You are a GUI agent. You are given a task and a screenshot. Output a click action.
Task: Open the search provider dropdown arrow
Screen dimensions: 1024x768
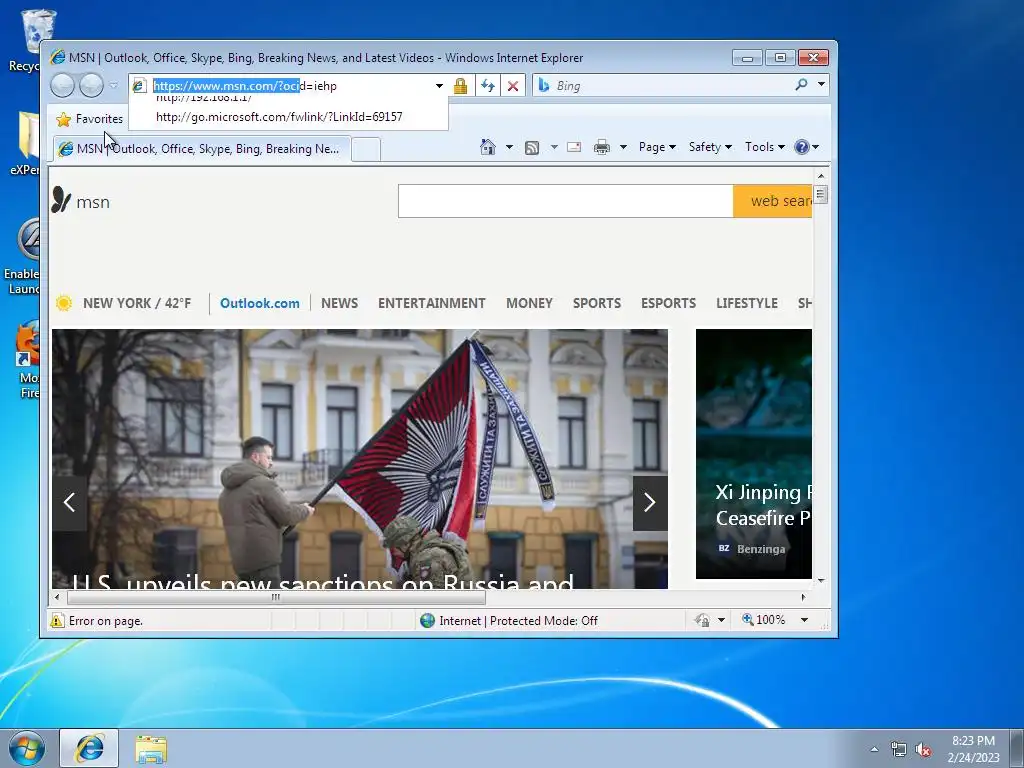pyautogui.click(x=822, y=85)
